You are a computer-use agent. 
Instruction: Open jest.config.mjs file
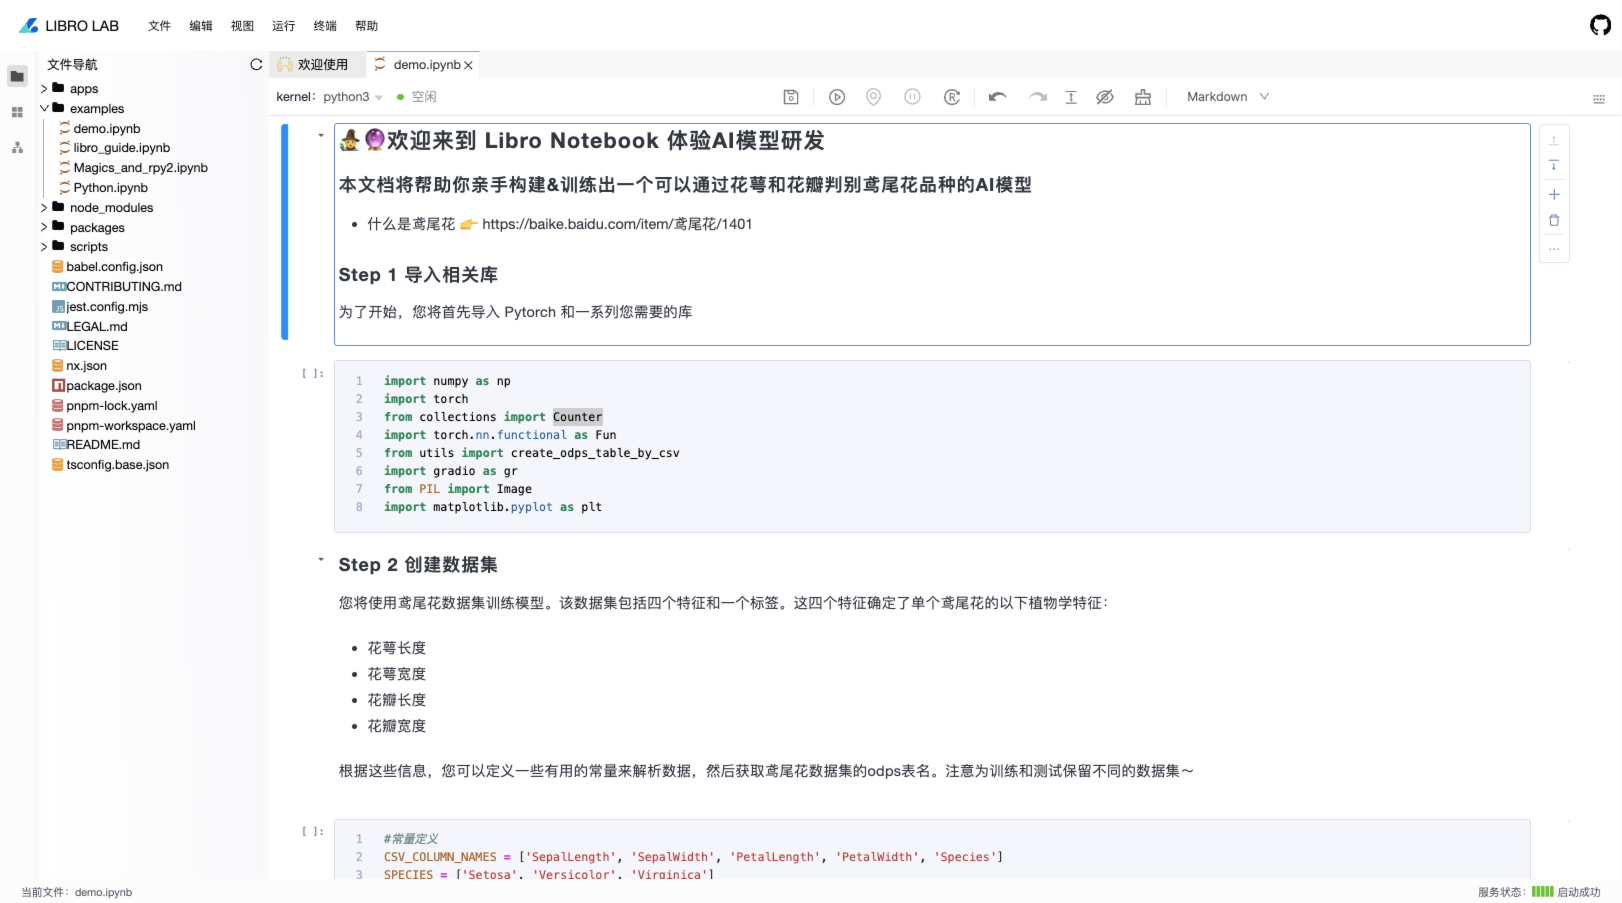[x=107, y=307]
